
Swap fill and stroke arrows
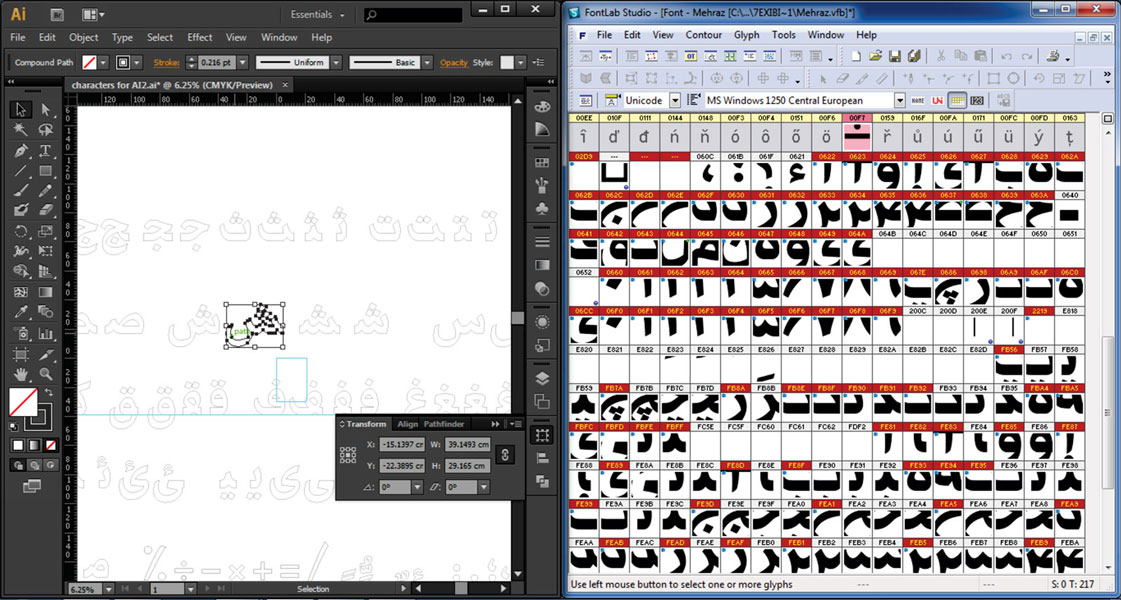tap(49, 393)
